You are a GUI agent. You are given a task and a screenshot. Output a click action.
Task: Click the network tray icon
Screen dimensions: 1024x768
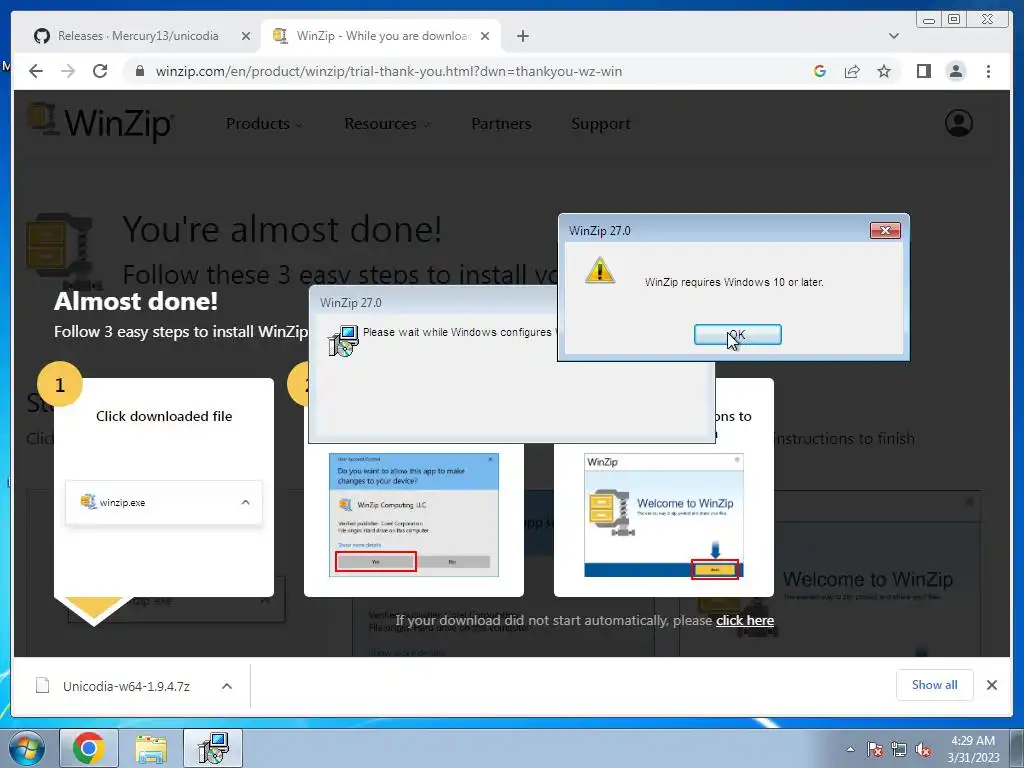coord(899,749)
